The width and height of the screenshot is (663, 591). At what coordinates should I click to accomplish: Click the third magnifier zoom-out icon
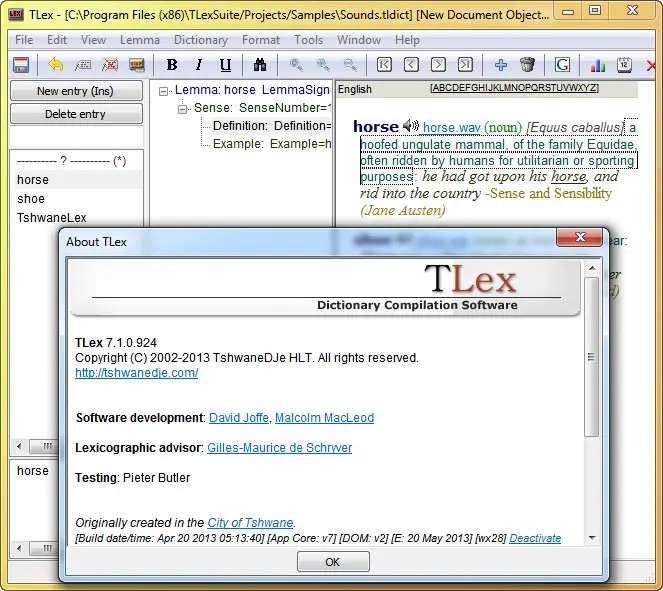pyautogui.click(x=350, y=65)
